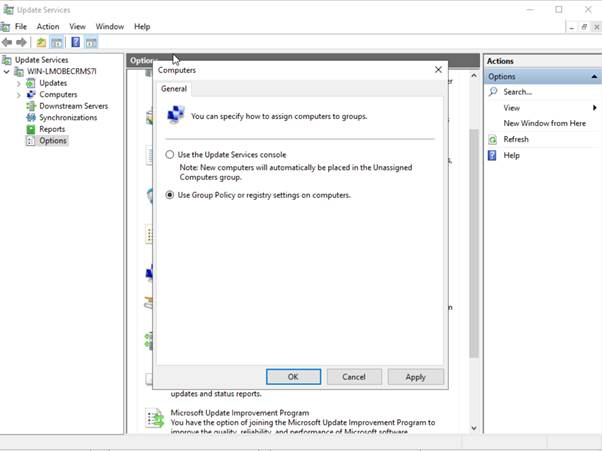Click the options list scrollbar up arrow
The height and width of the screenshot is (451, 602).
coord(474,76)
